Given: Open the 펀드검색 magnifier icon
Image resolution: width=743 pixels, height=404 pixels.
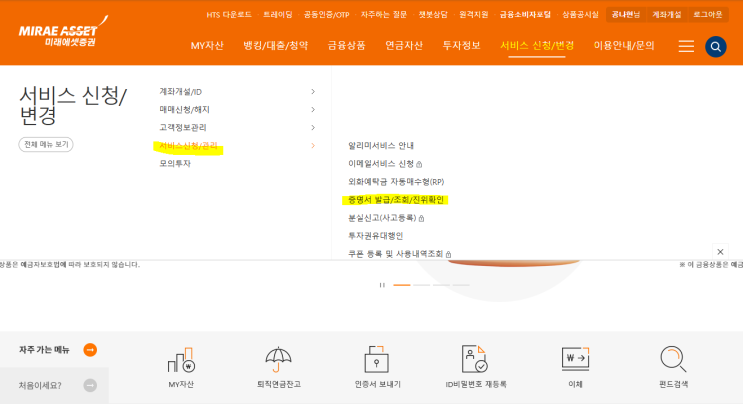Looking at the screenshot, I should [673, 359].
